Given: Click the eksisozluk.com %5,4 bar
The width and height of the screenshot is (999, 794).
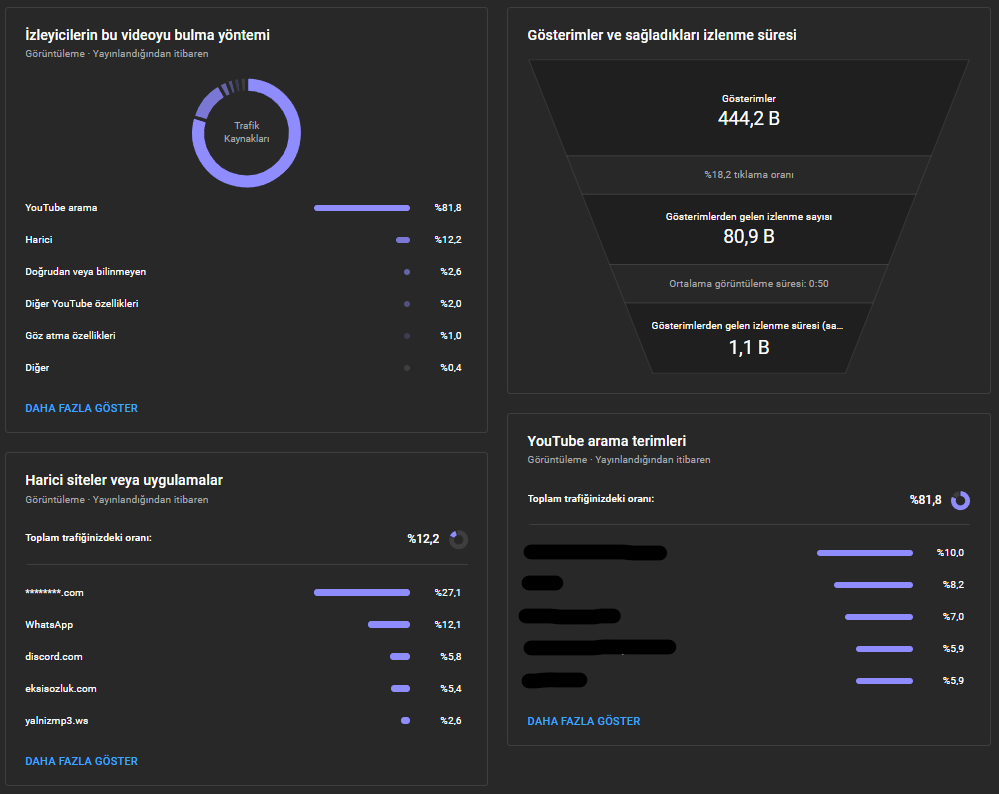Looking at the screenshot, I should (x=401, y=688).
